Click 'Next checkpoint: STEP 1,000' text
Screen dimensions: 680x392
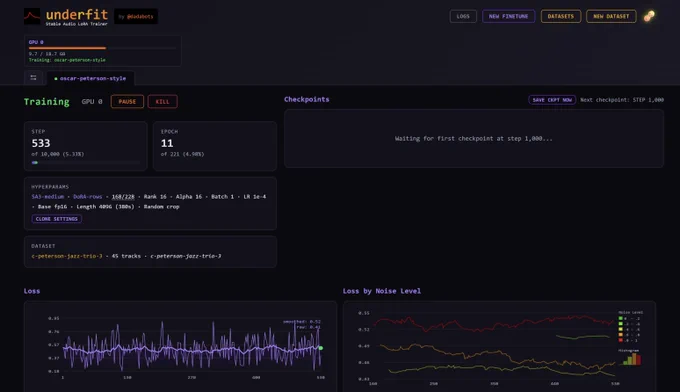tap(622, 100)
